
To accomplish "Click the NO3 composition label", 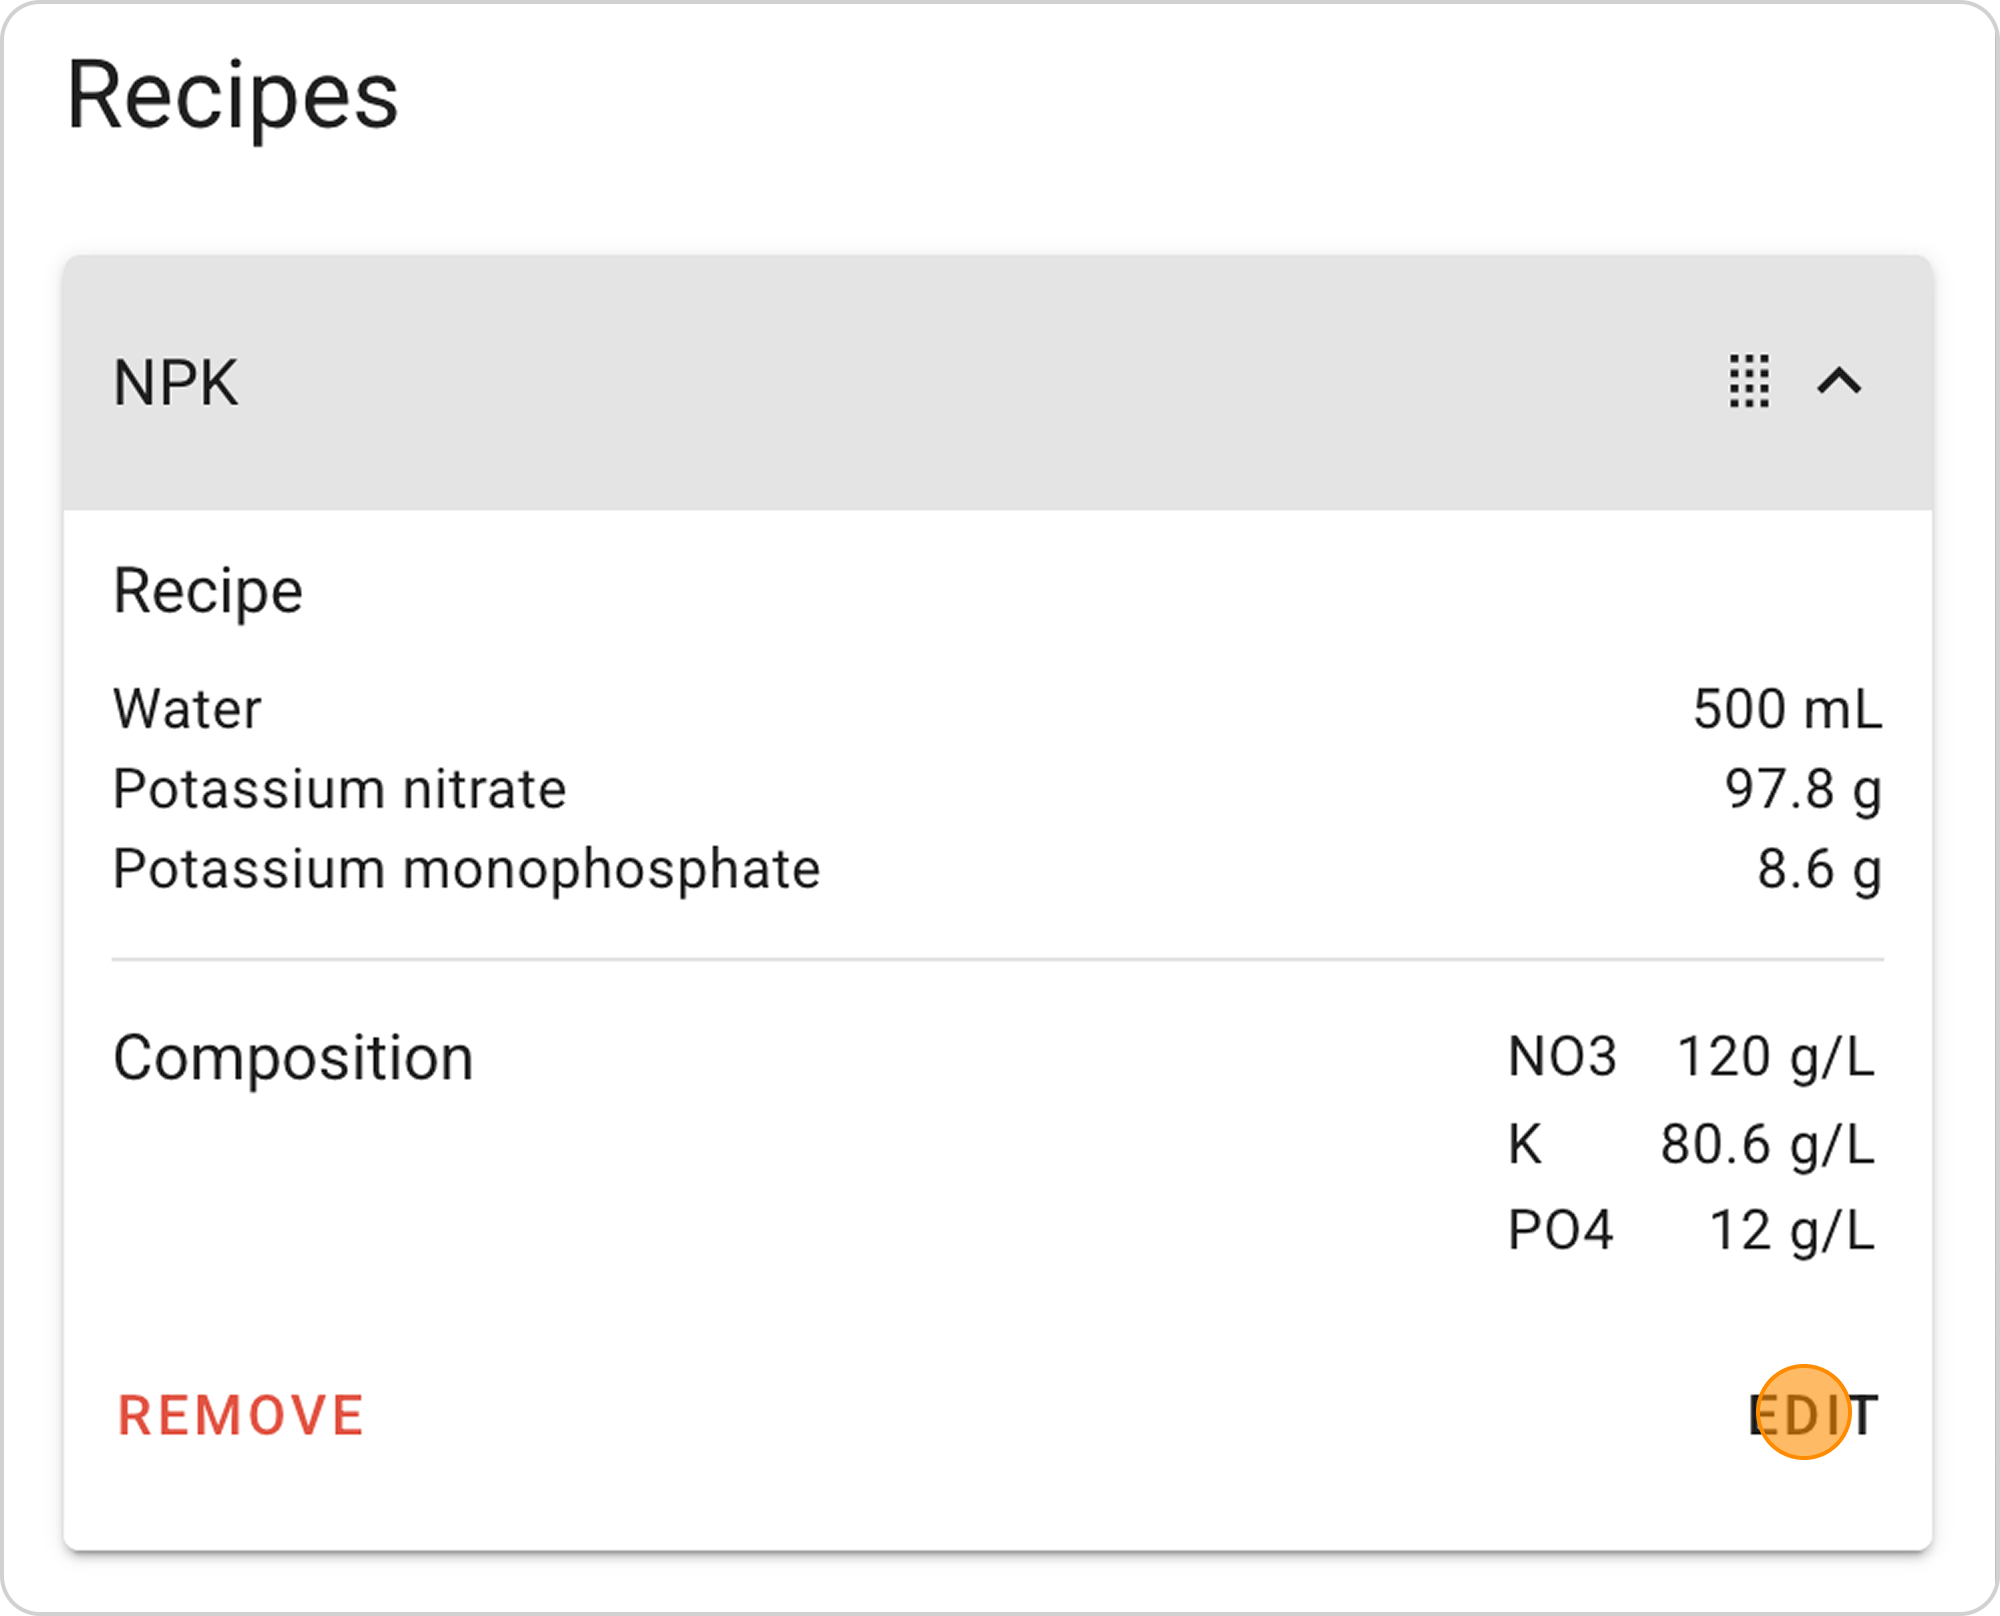I will pos(1562,1057).
